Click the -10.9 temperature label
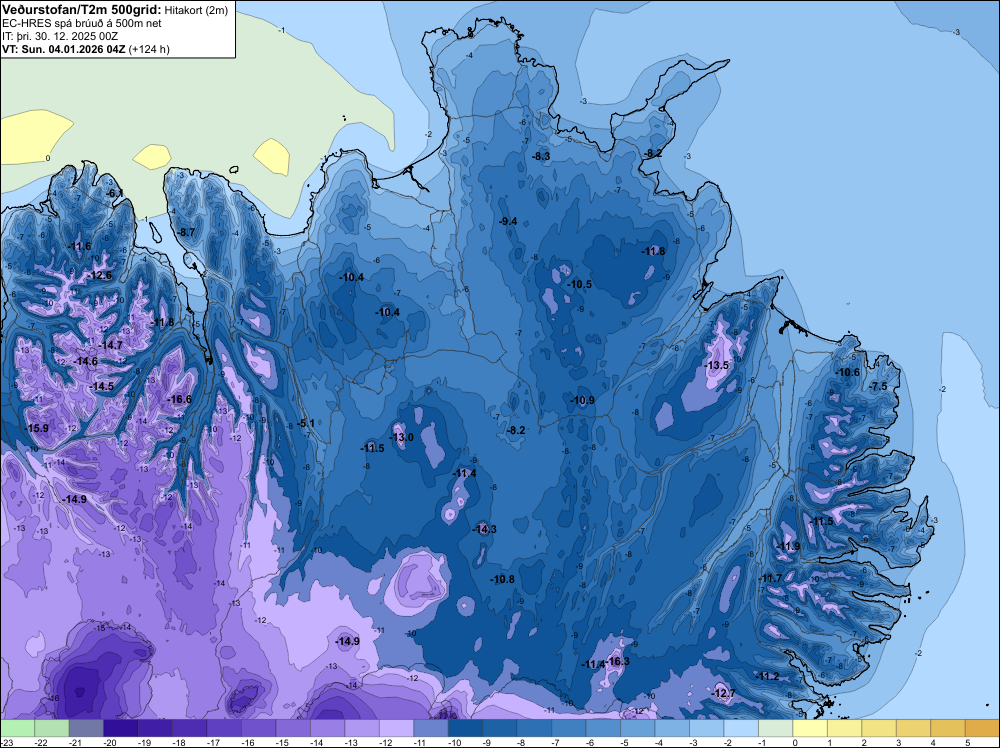The image size is (1000, 748). pos(582,400)
